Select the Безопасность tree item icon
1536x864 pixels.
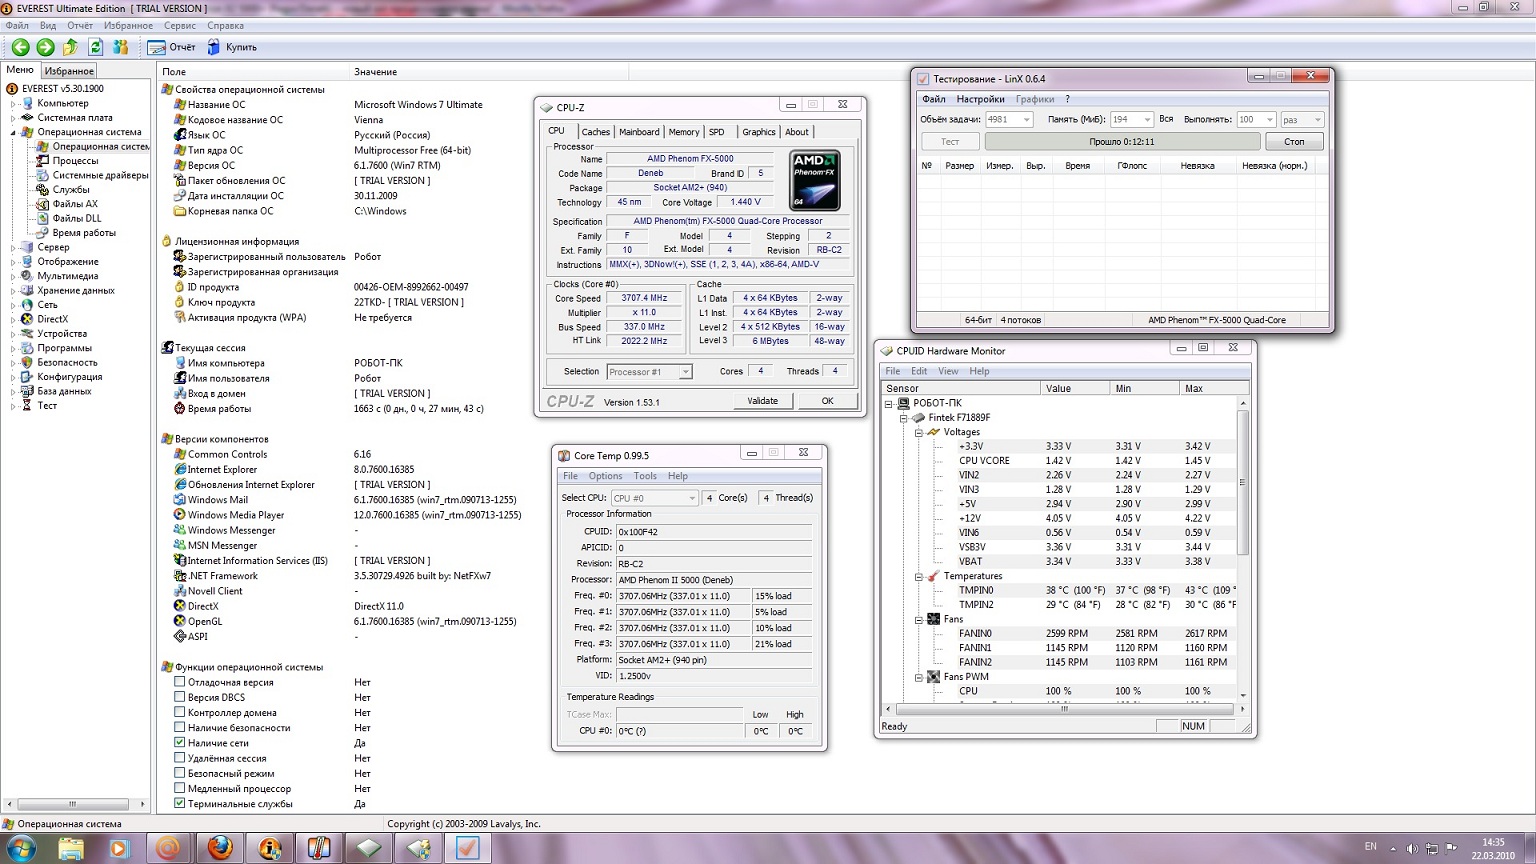point(28,362)
